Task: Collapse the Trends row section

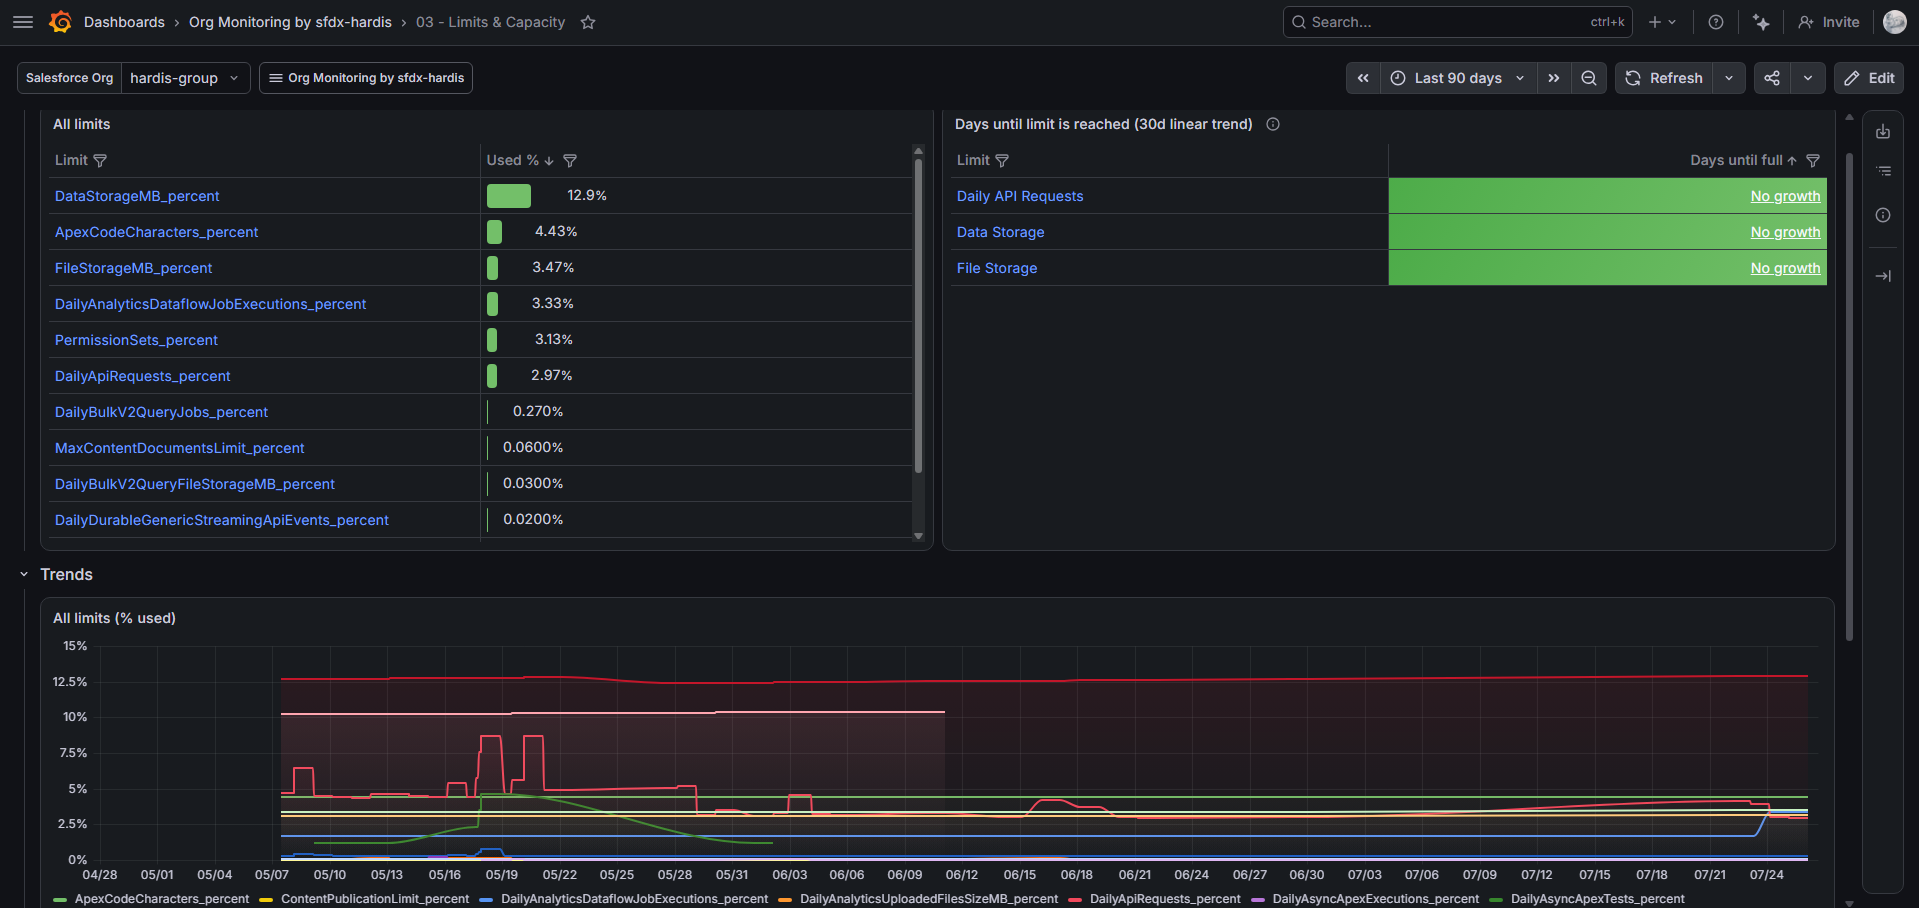Action: (x=24, y=574)
